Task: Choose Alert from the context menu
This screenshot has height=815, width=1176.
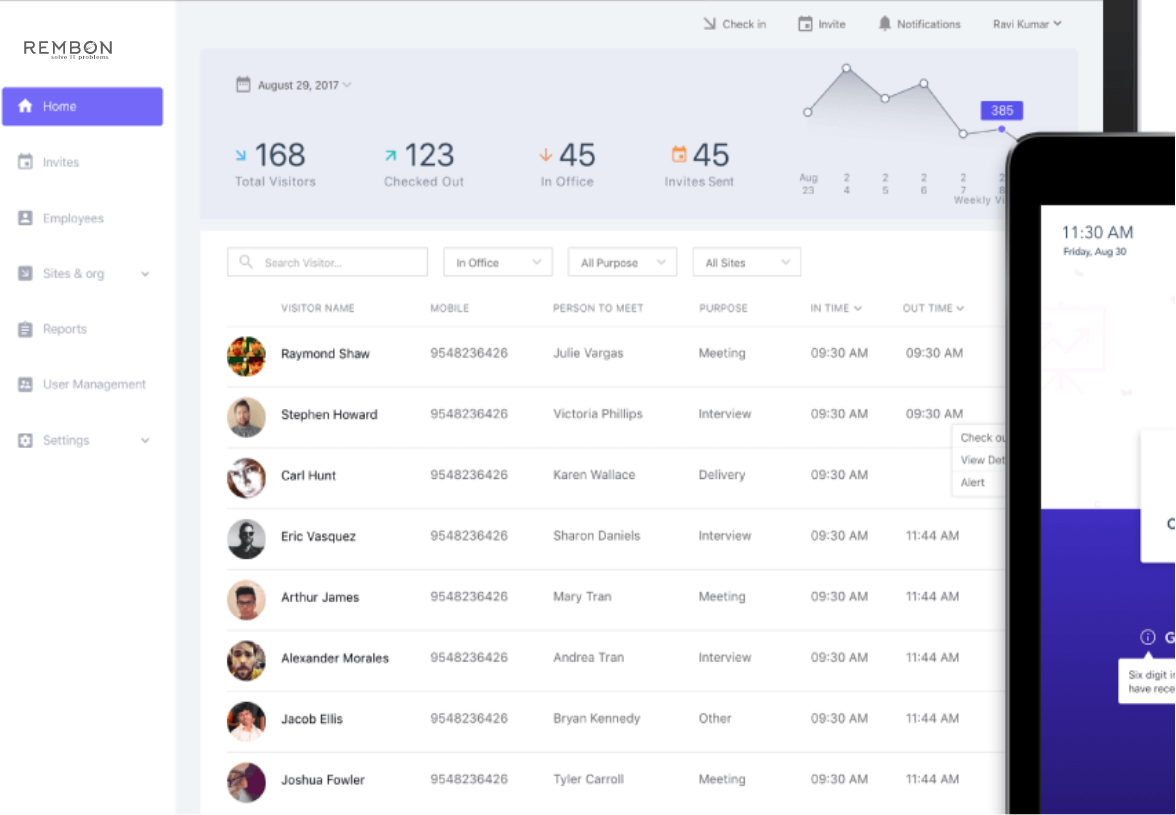Action: [973, 482]
